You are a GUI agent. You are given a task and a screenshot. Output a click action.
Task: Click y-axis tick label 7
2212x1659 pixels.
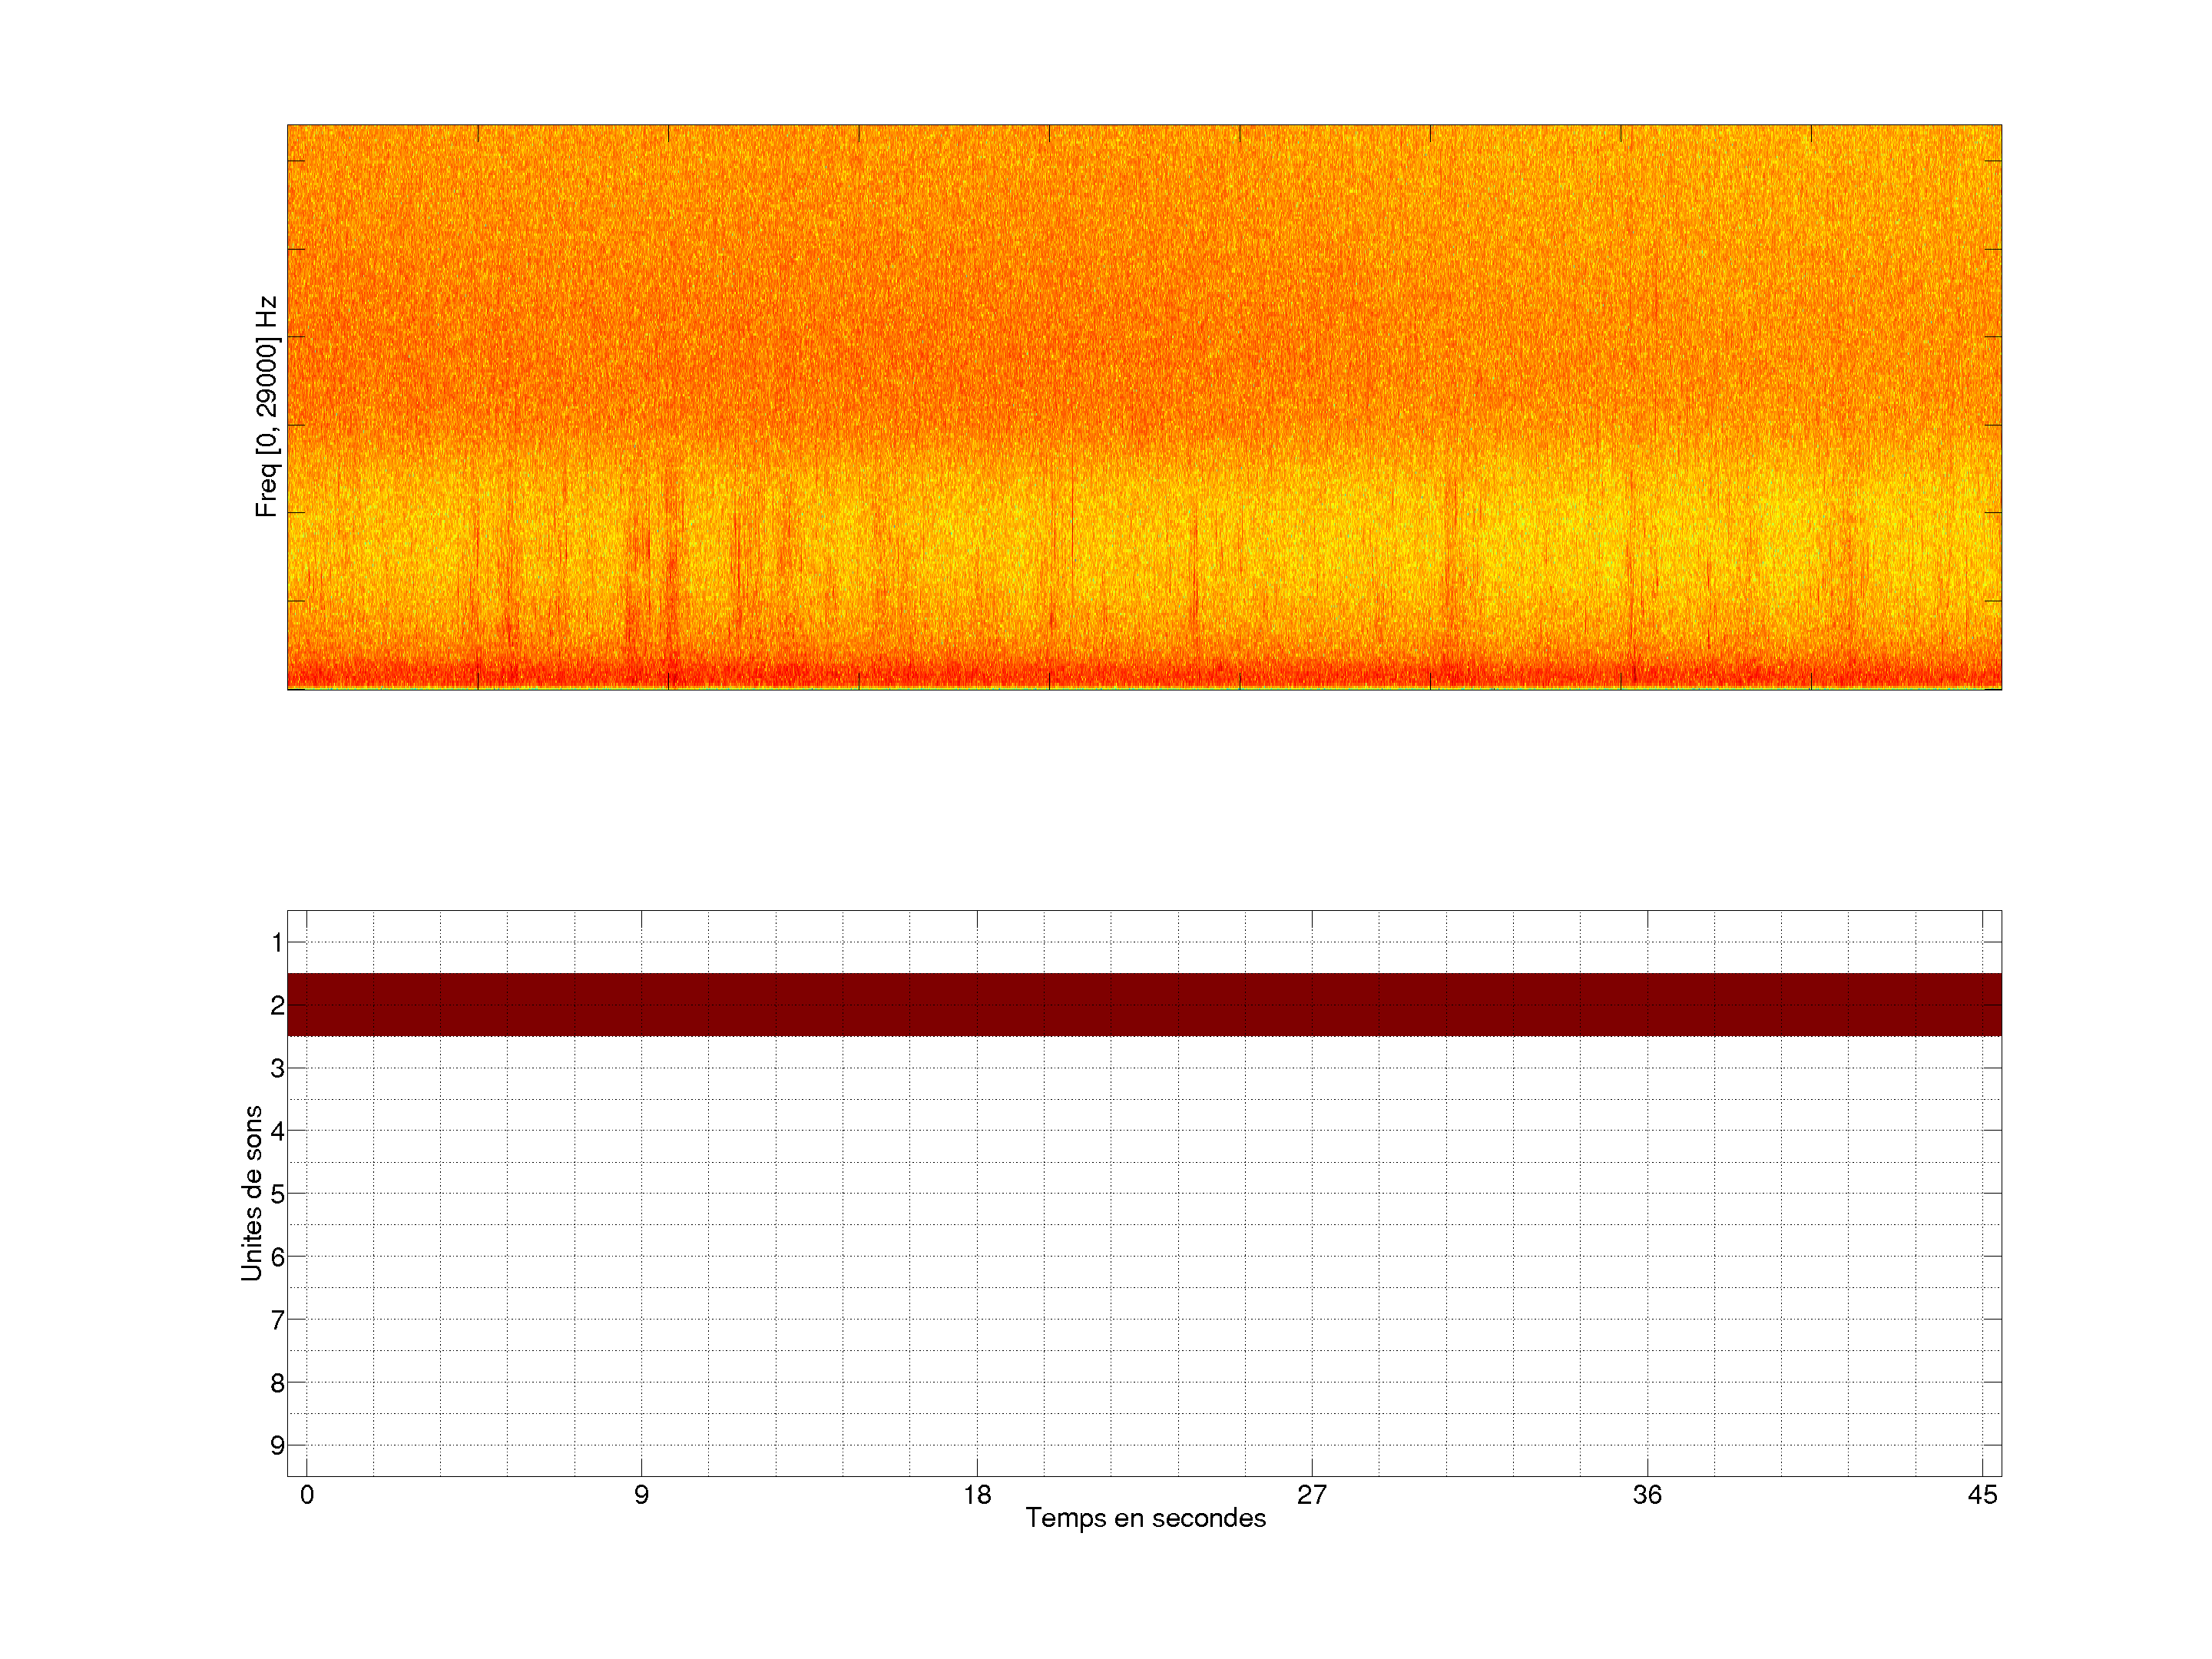(x=277, y=1320)
